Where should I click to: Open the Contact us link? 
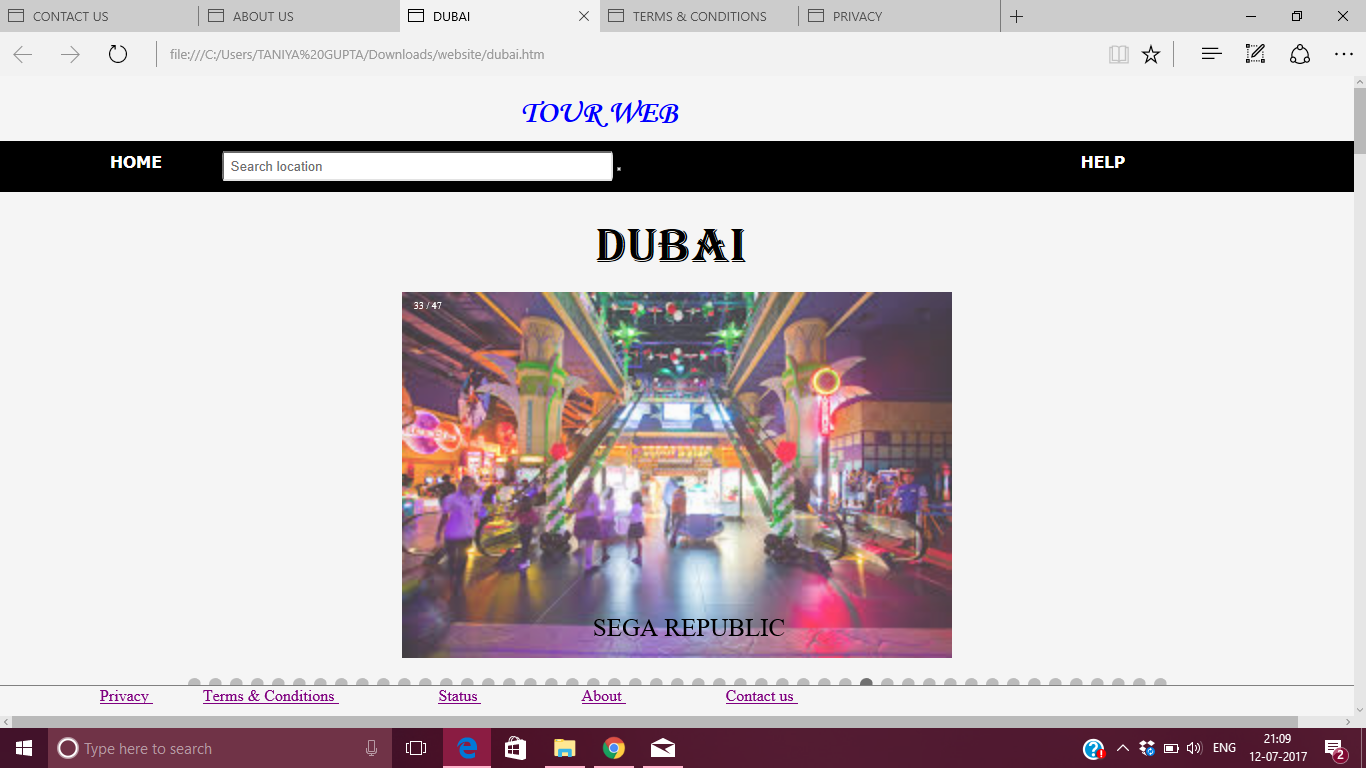pos(760,695)
